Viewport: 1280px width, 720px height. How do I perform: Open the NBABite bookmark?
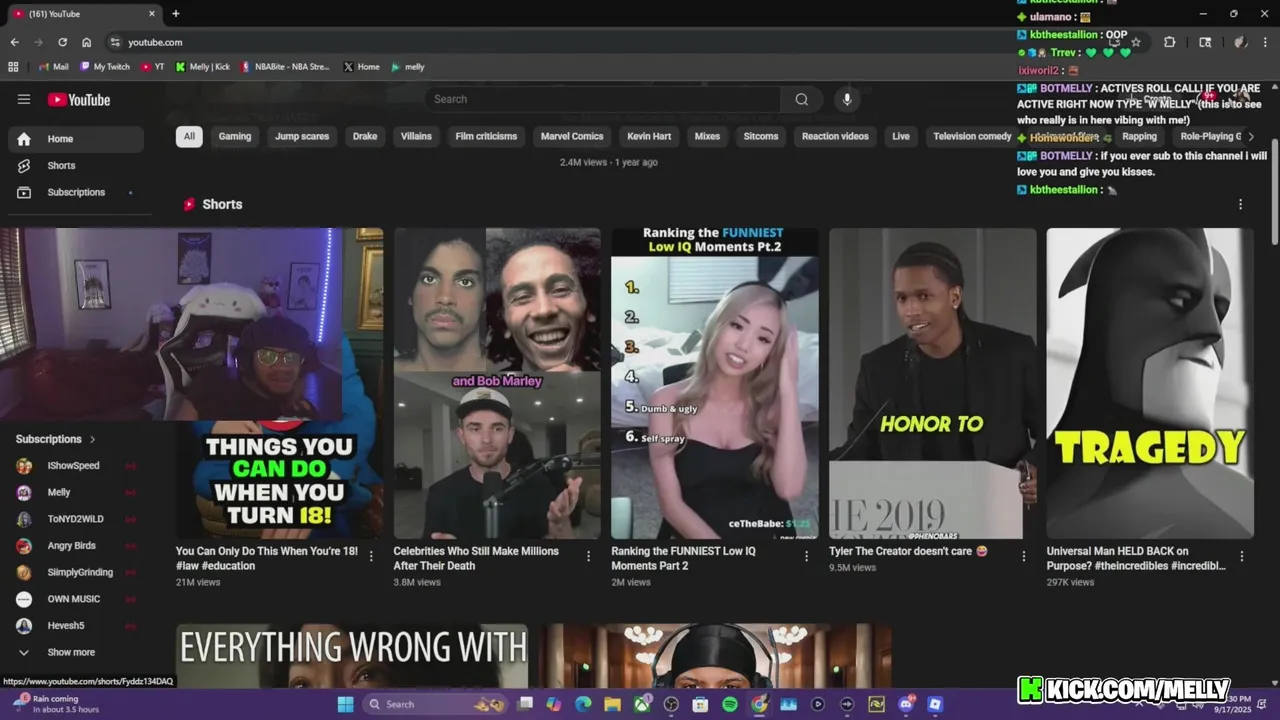tap(284, 67)
